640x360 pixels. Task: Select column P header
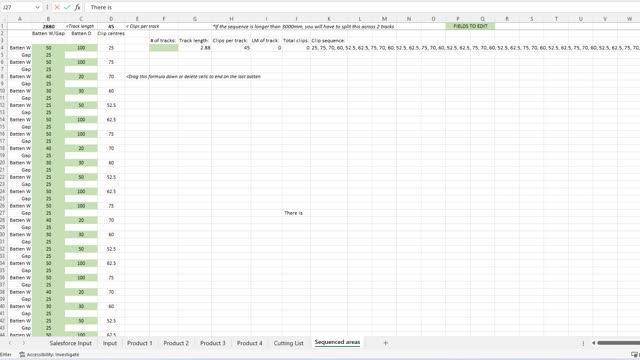click(458, 19)
